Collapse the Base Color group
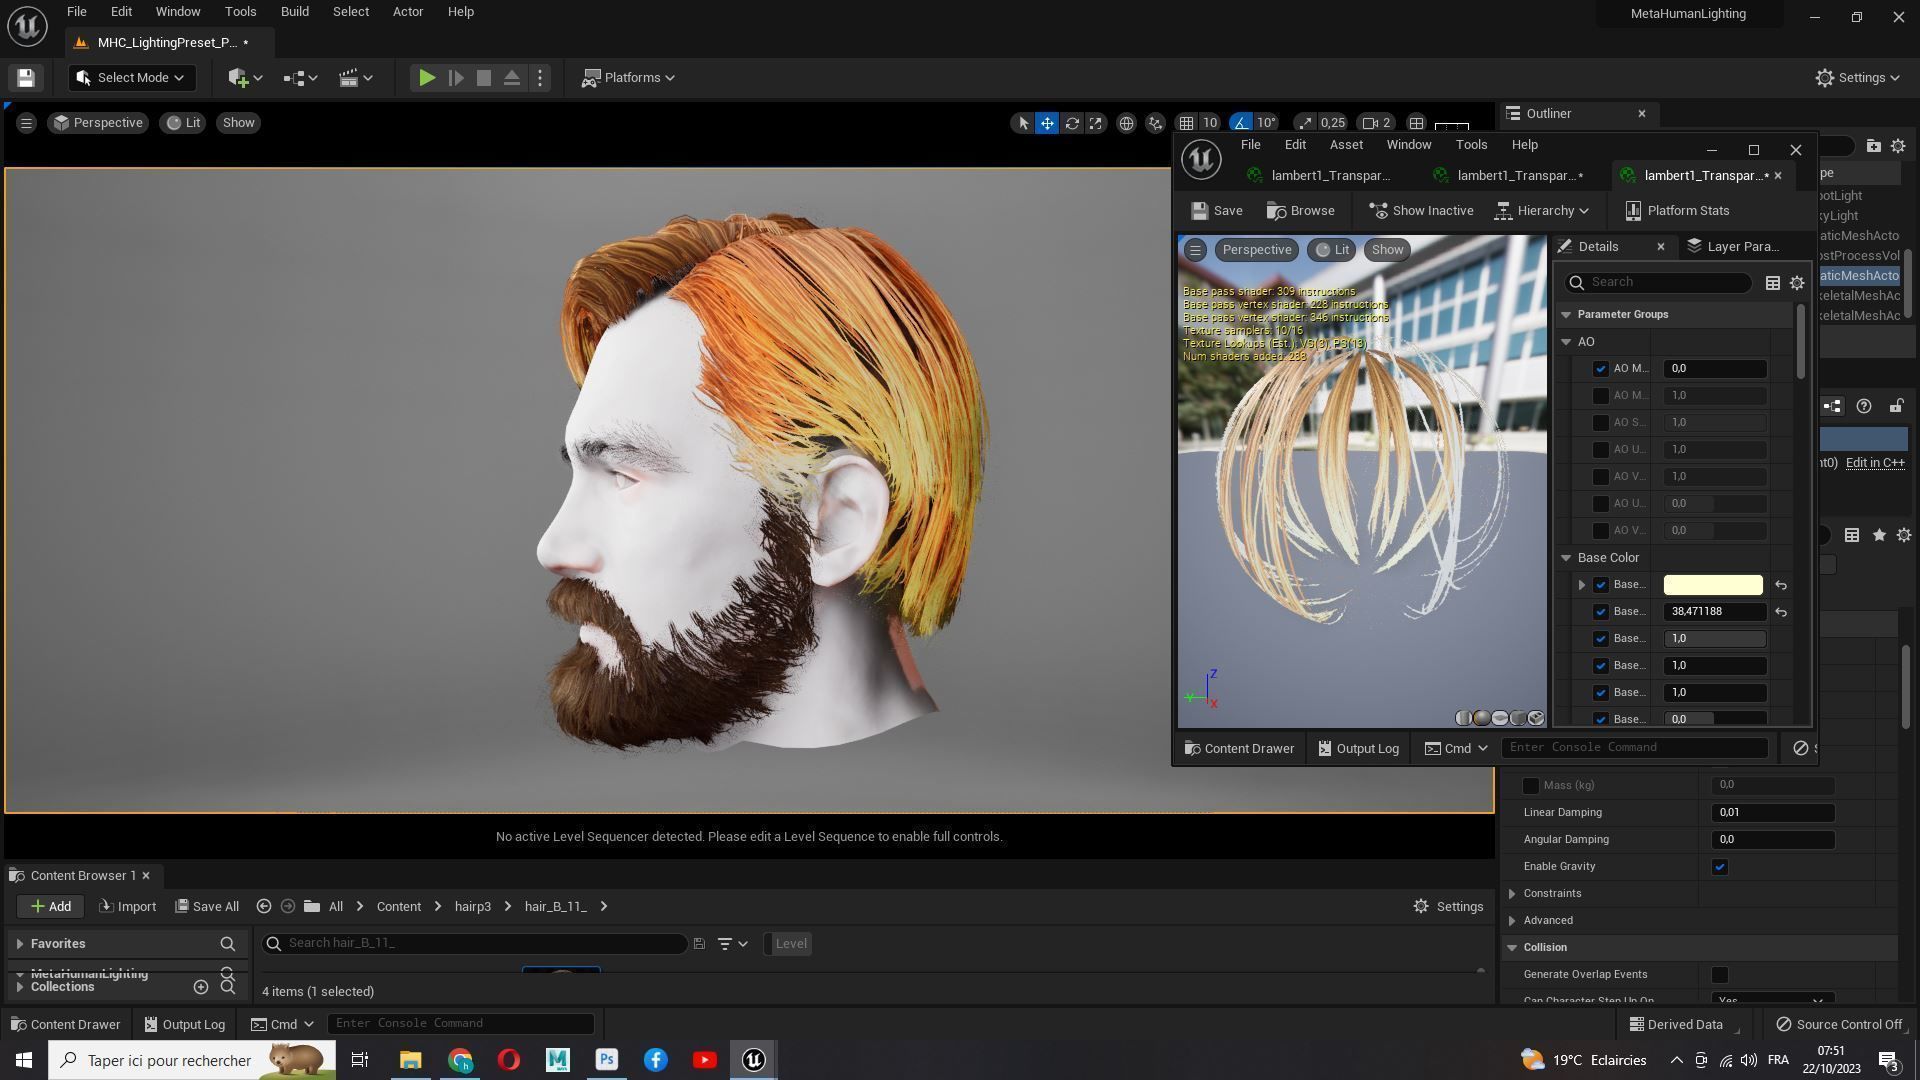1920x1080 pixels. (1566, 558)
